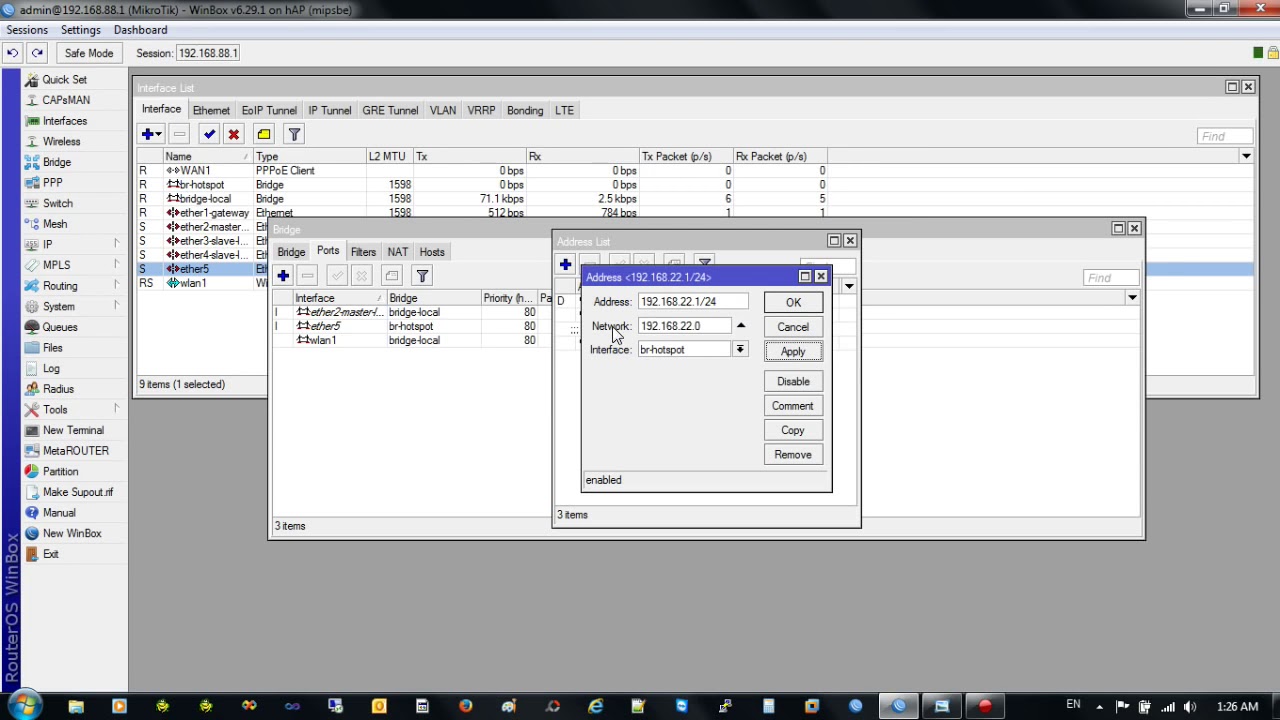This screenshot has height=720, width=1280.
Task: Open Settings menu
Action: click(x=81, y=30)
